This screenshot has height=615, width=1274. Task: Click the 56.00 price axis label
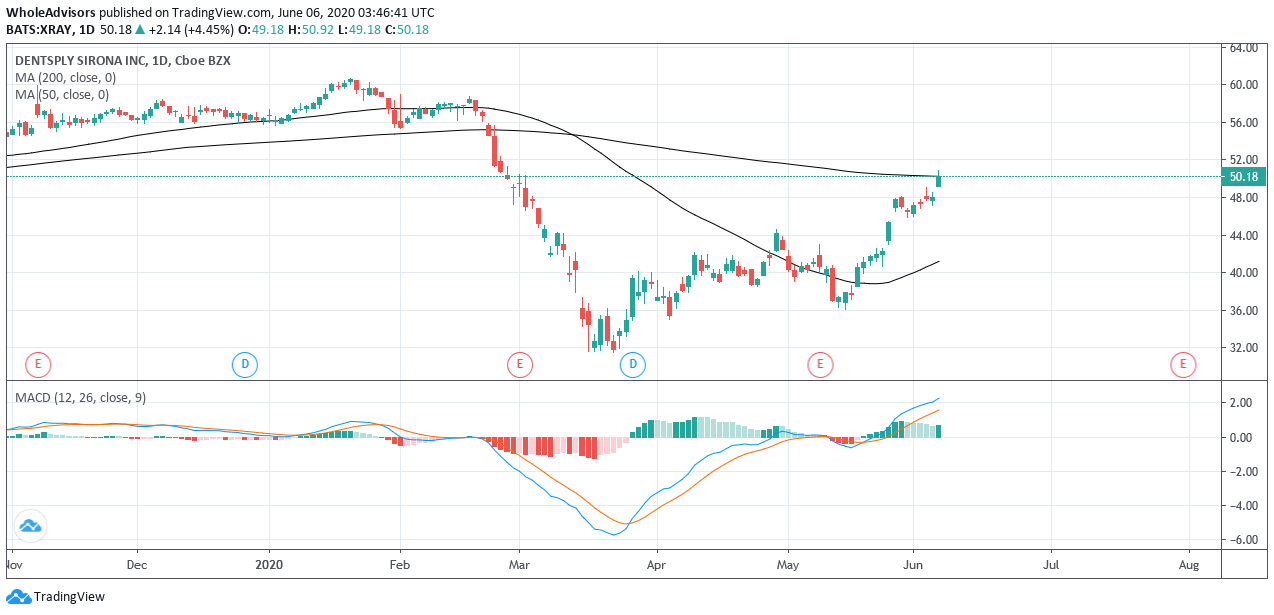[x=1242, y=123]
